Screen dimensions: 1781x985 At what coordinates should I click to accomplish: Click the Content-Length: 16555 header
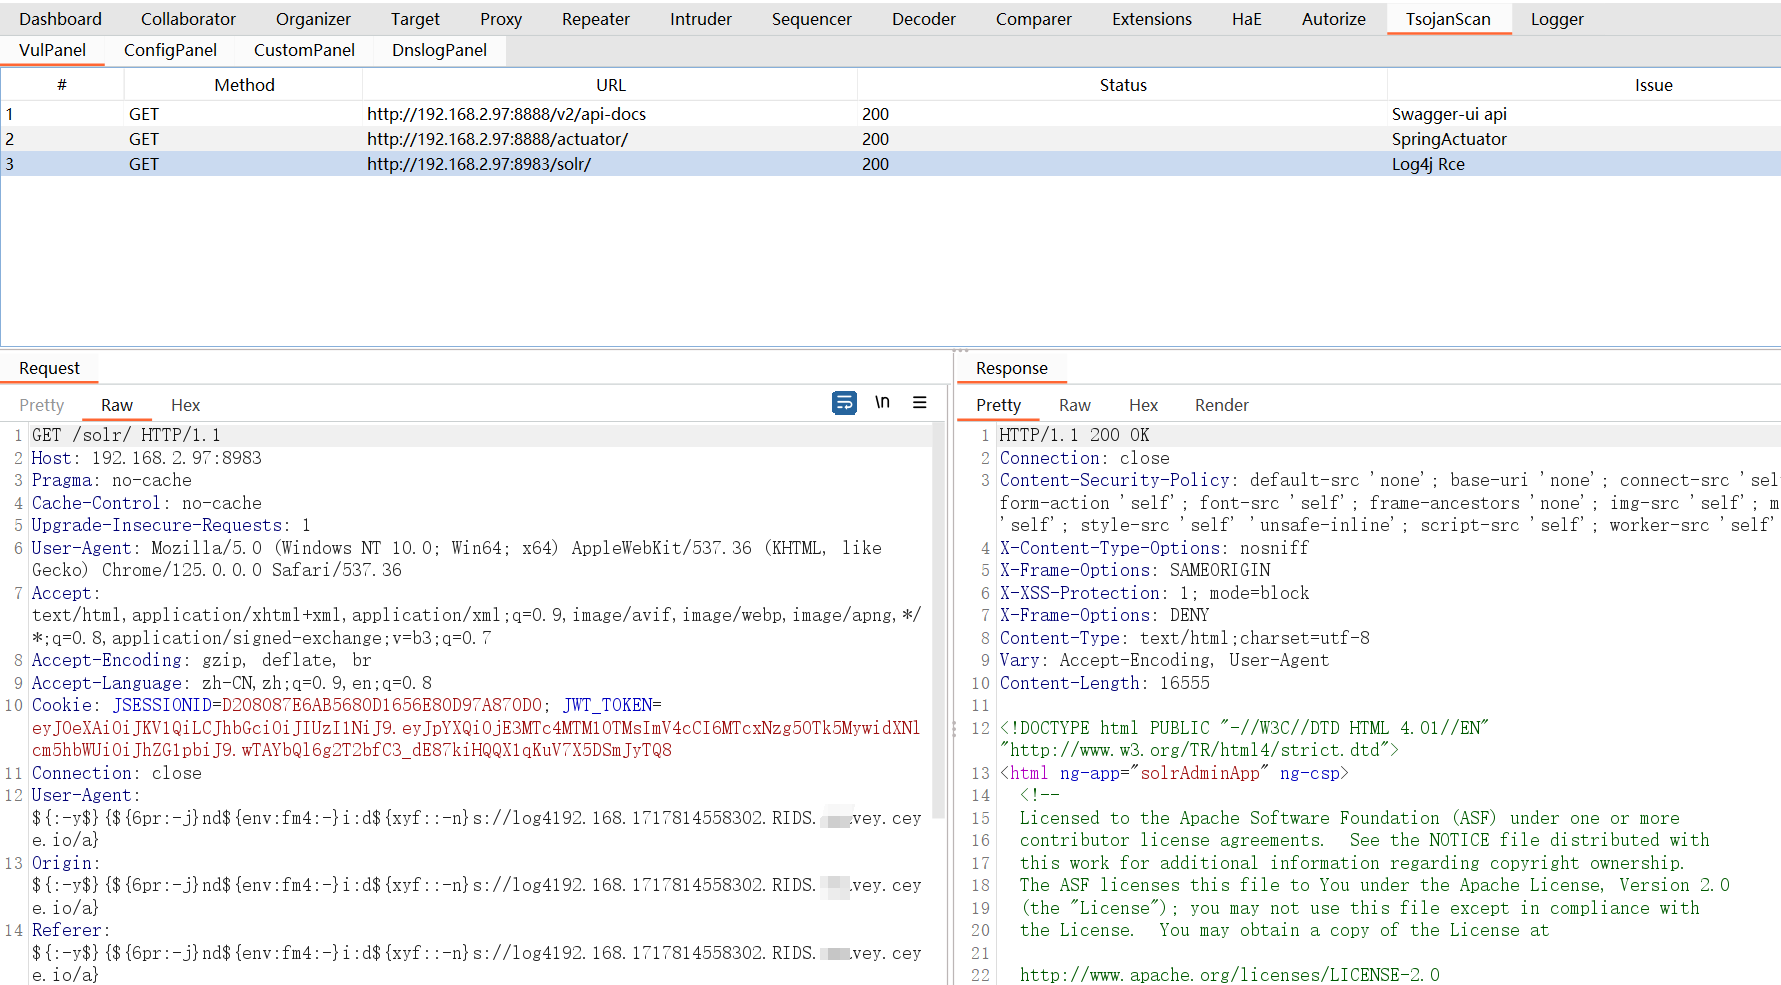(x=1105, y=683)
